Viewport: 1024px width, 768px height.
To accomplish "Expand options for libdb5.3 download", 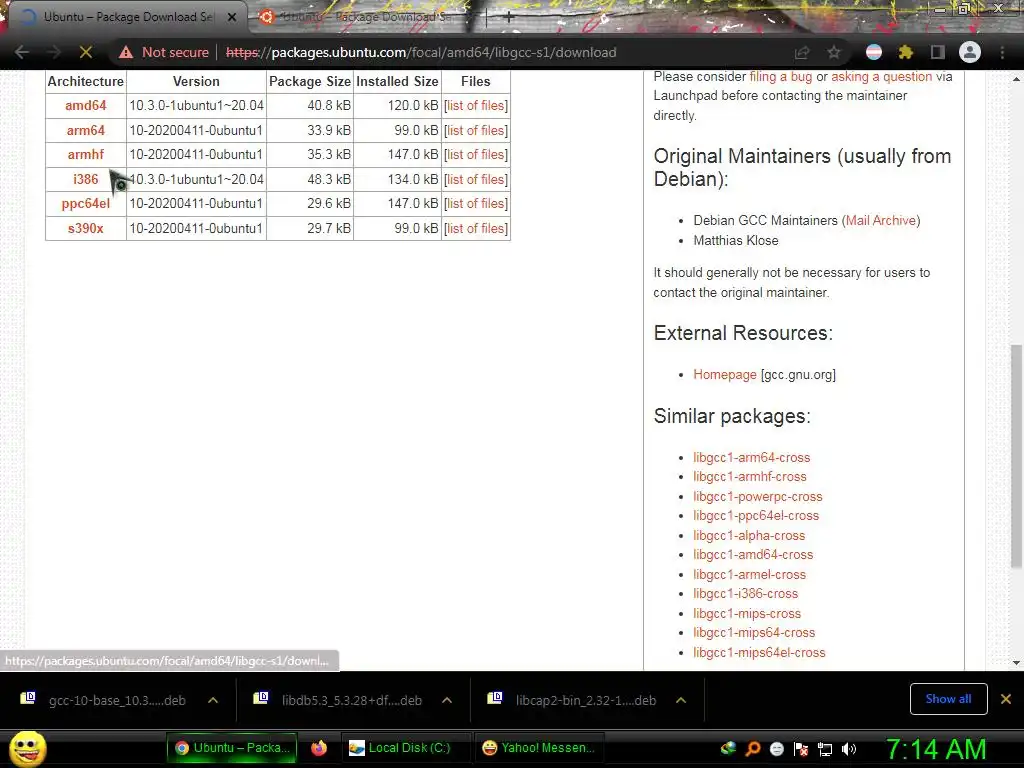I will 447,700.
